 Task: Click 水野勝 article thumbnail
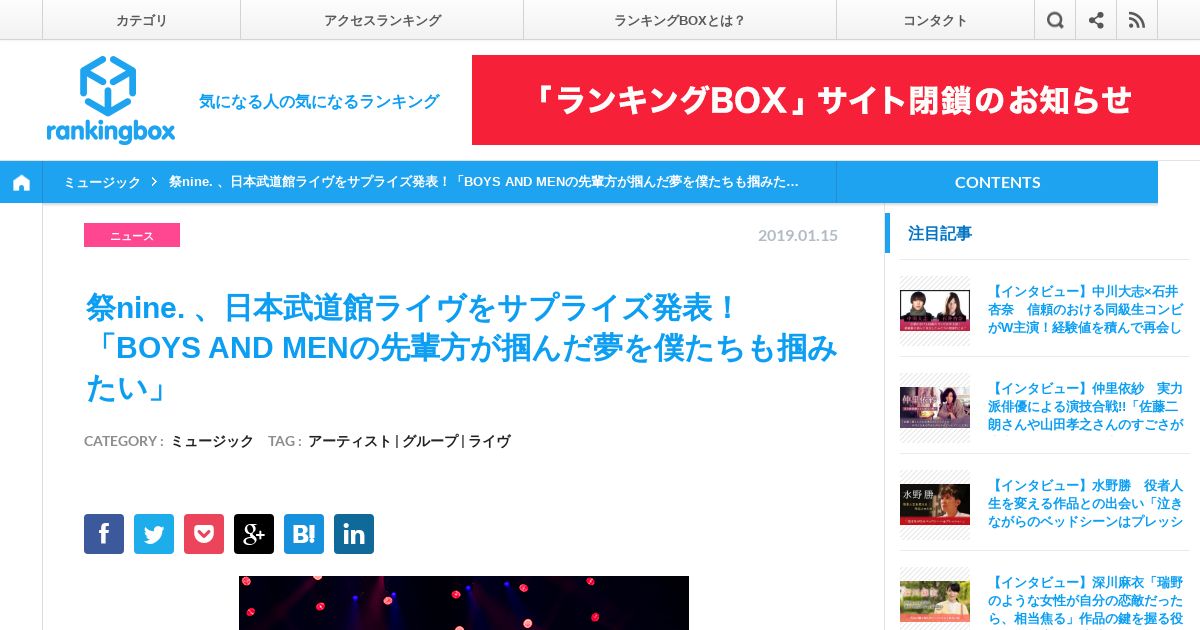click(x=935, y=504)
